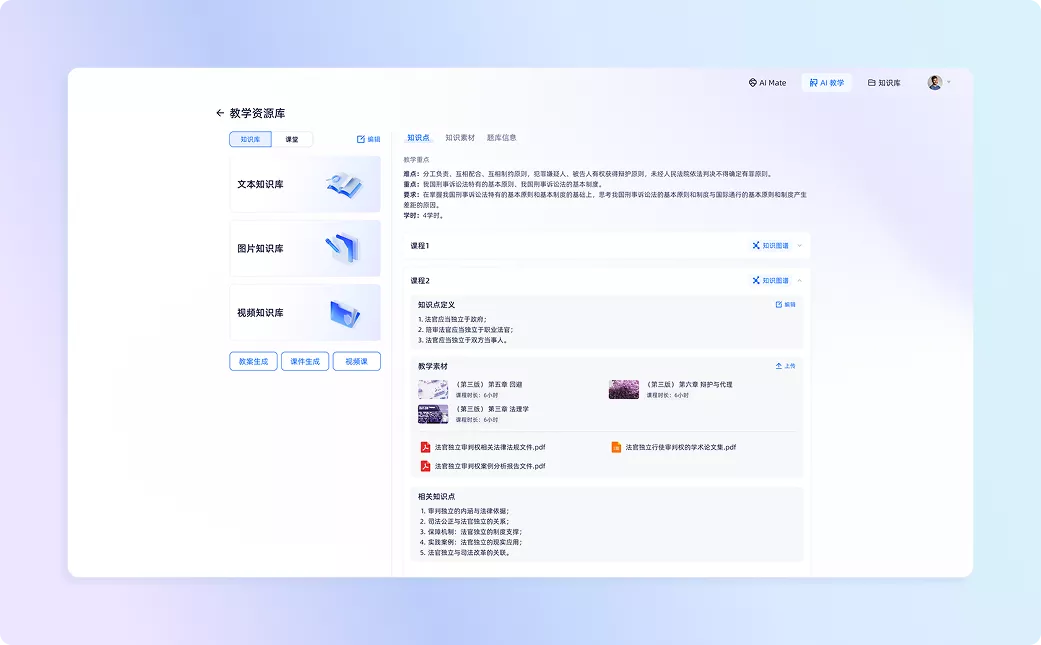1041x645 pixels.
Task: Expand 课程1 with its chevron
Action: (x=799, y=246)
